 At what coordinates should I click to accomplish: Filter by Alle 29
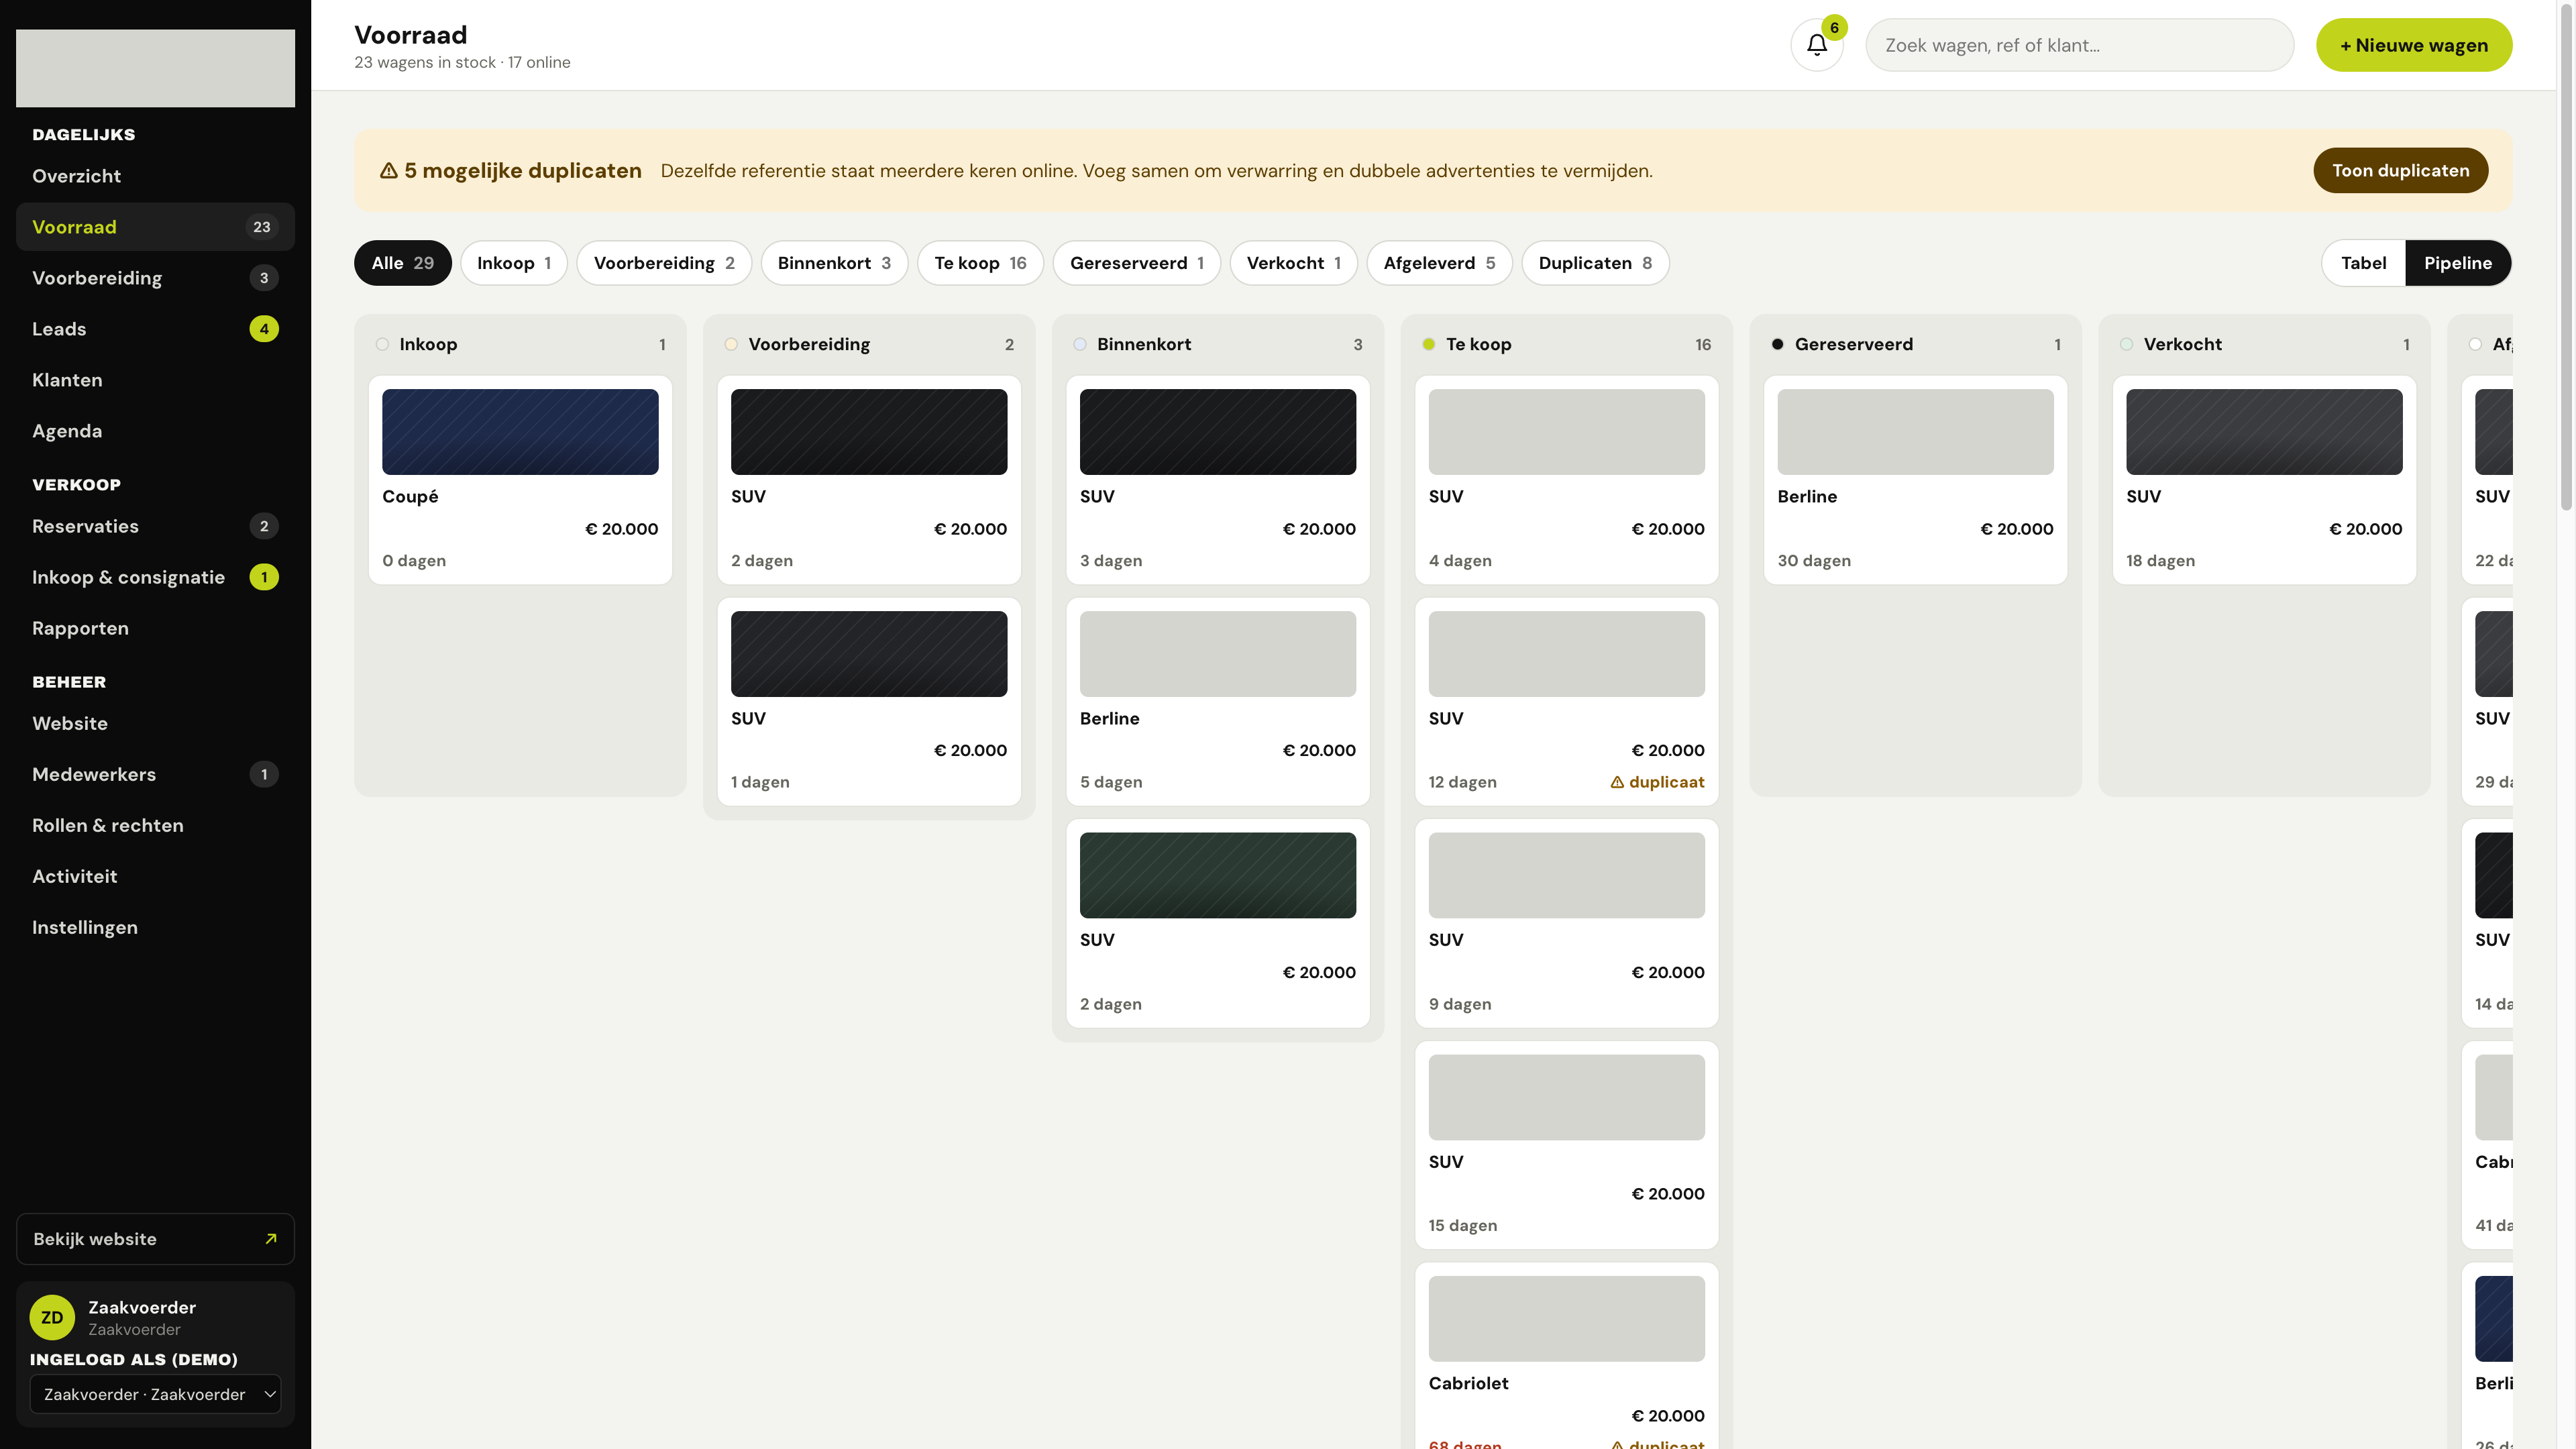pos(402,263)
